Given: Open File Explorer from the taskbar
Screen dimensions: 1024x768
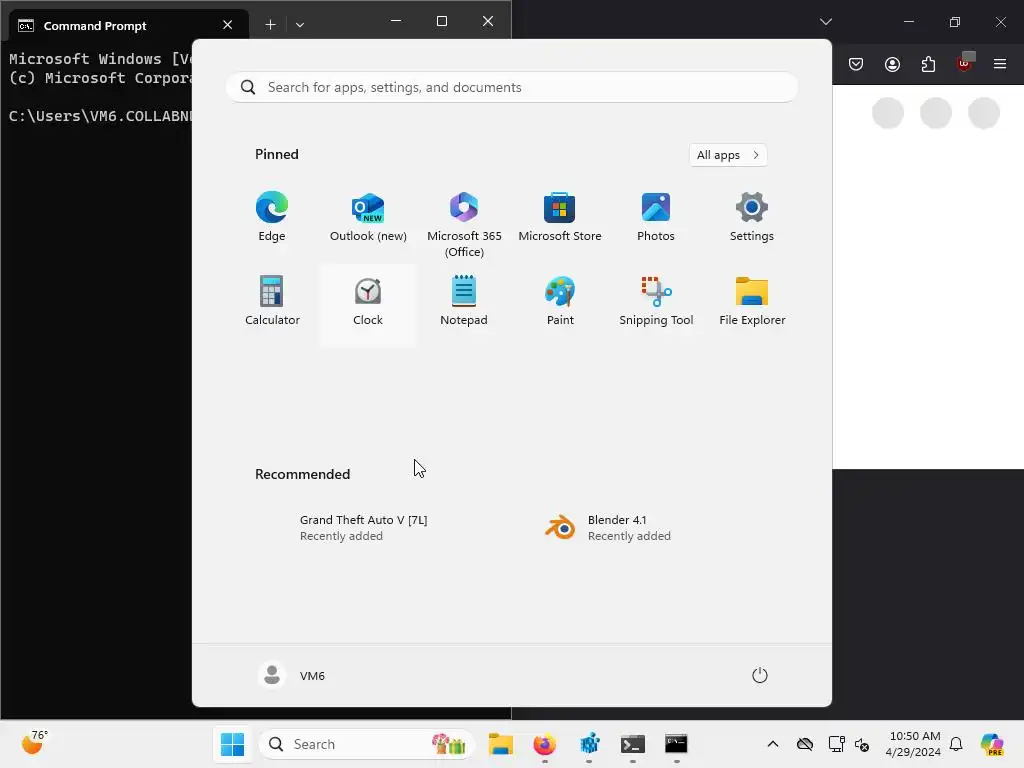Looking at the screenshot, I should [501, 744].
